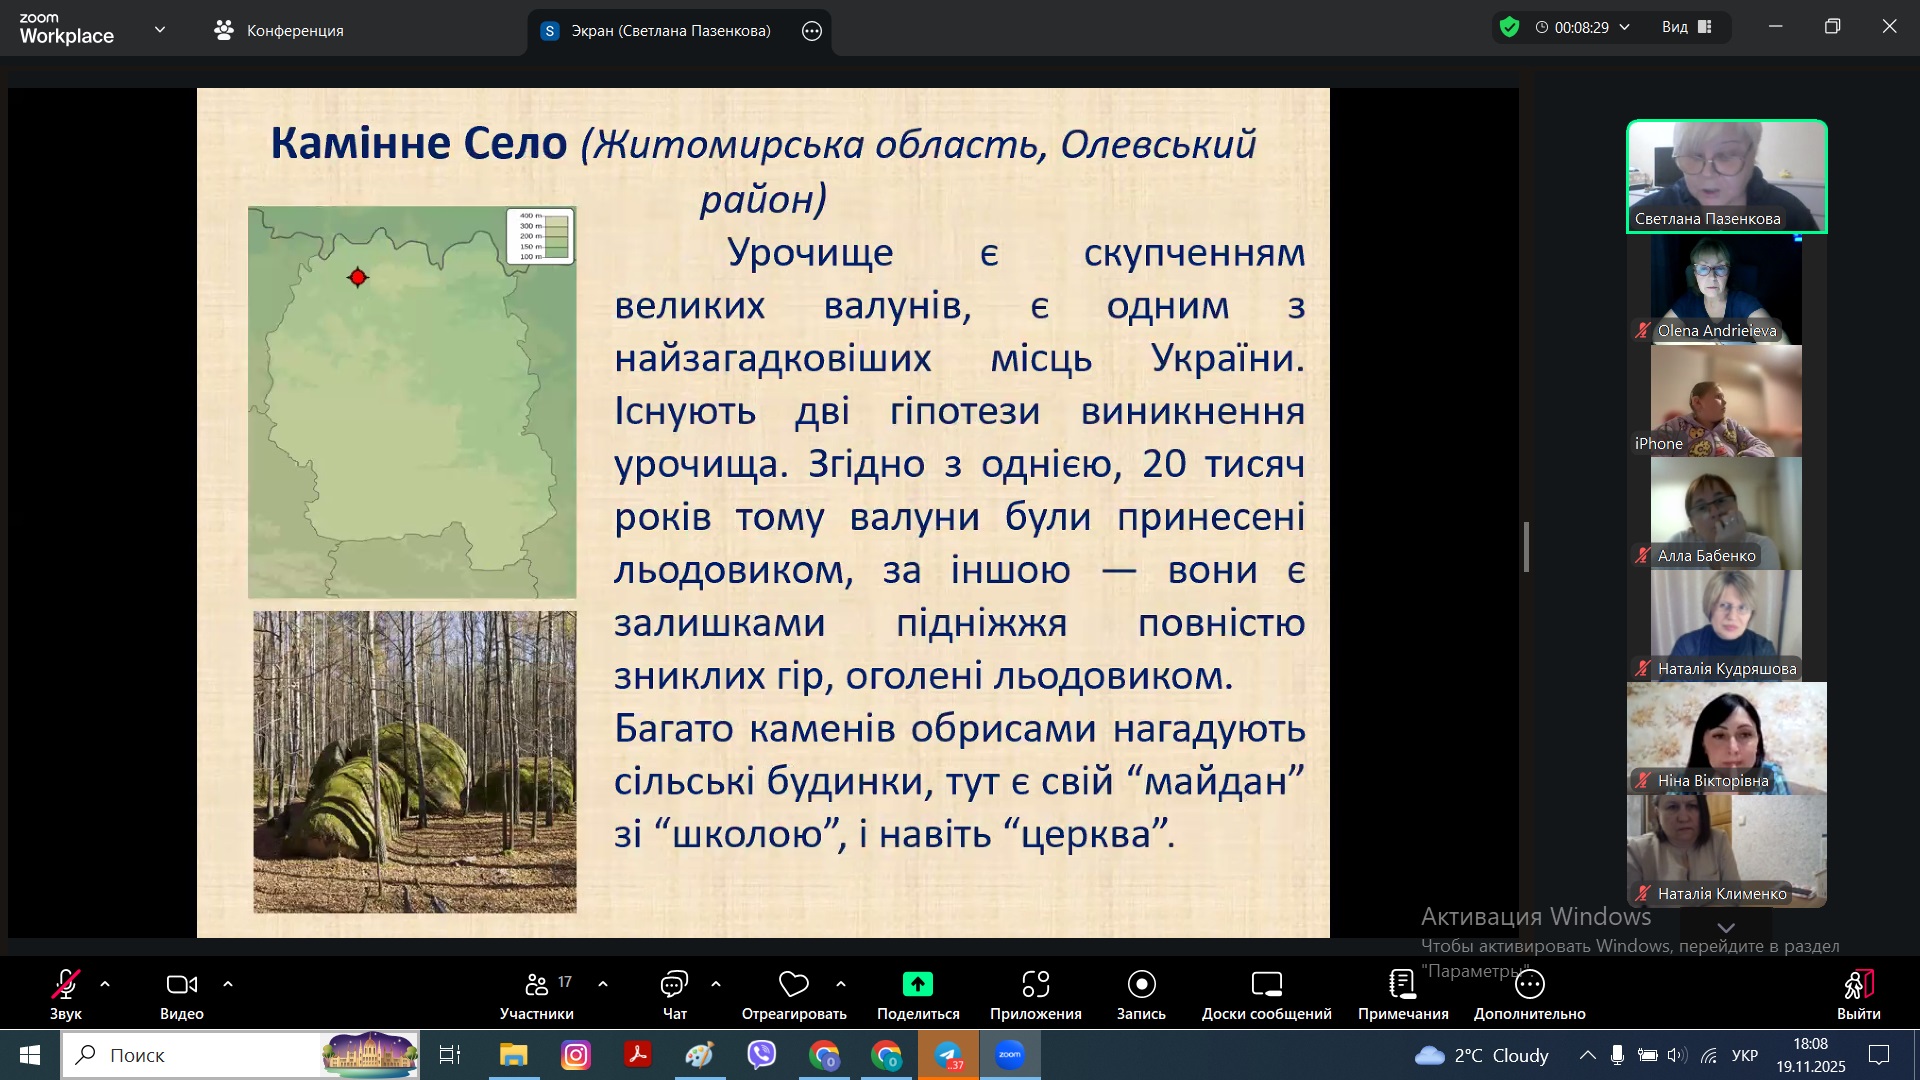Open the Zoom Workplace dropdown chevron
Viewport: 1920px width, 1080px height.
pos(160,30)
